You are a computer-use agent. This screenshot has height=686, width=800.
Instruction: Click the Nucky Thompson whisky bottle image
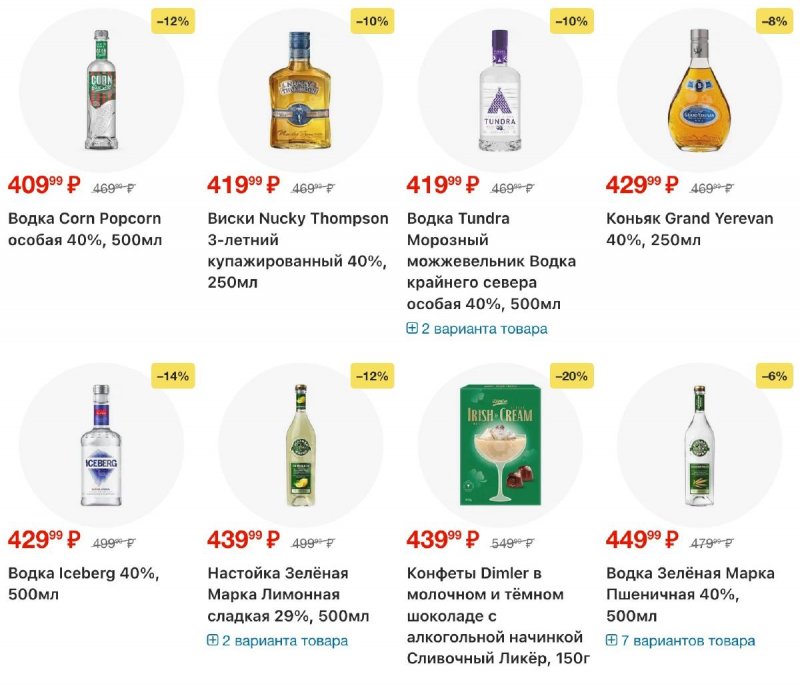pos(300,87)
